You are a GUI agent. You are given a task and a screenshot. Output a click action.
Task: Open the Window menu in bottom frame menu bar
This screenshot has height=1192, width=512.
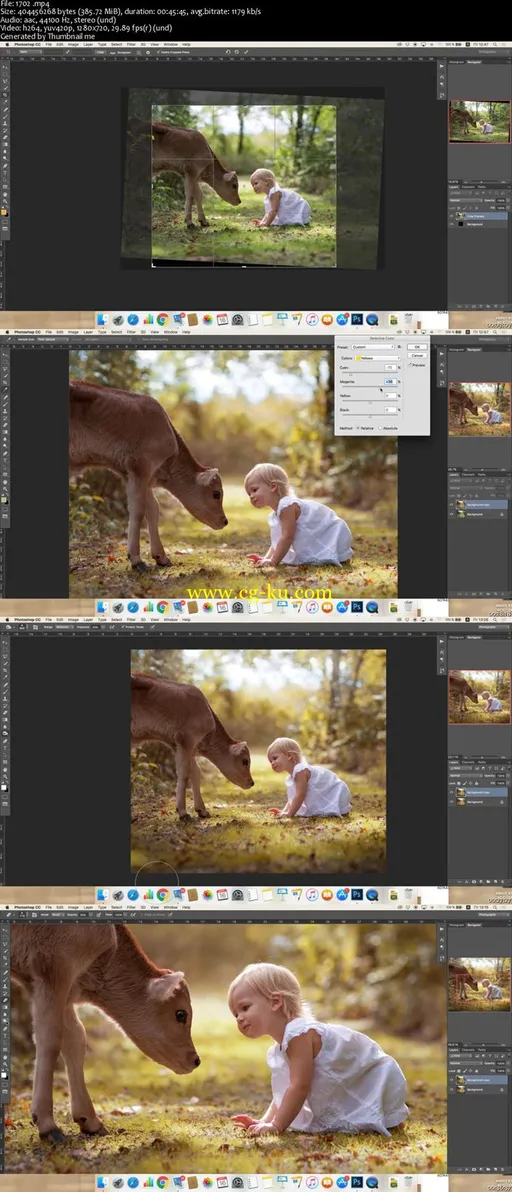(x=170, y=907)
